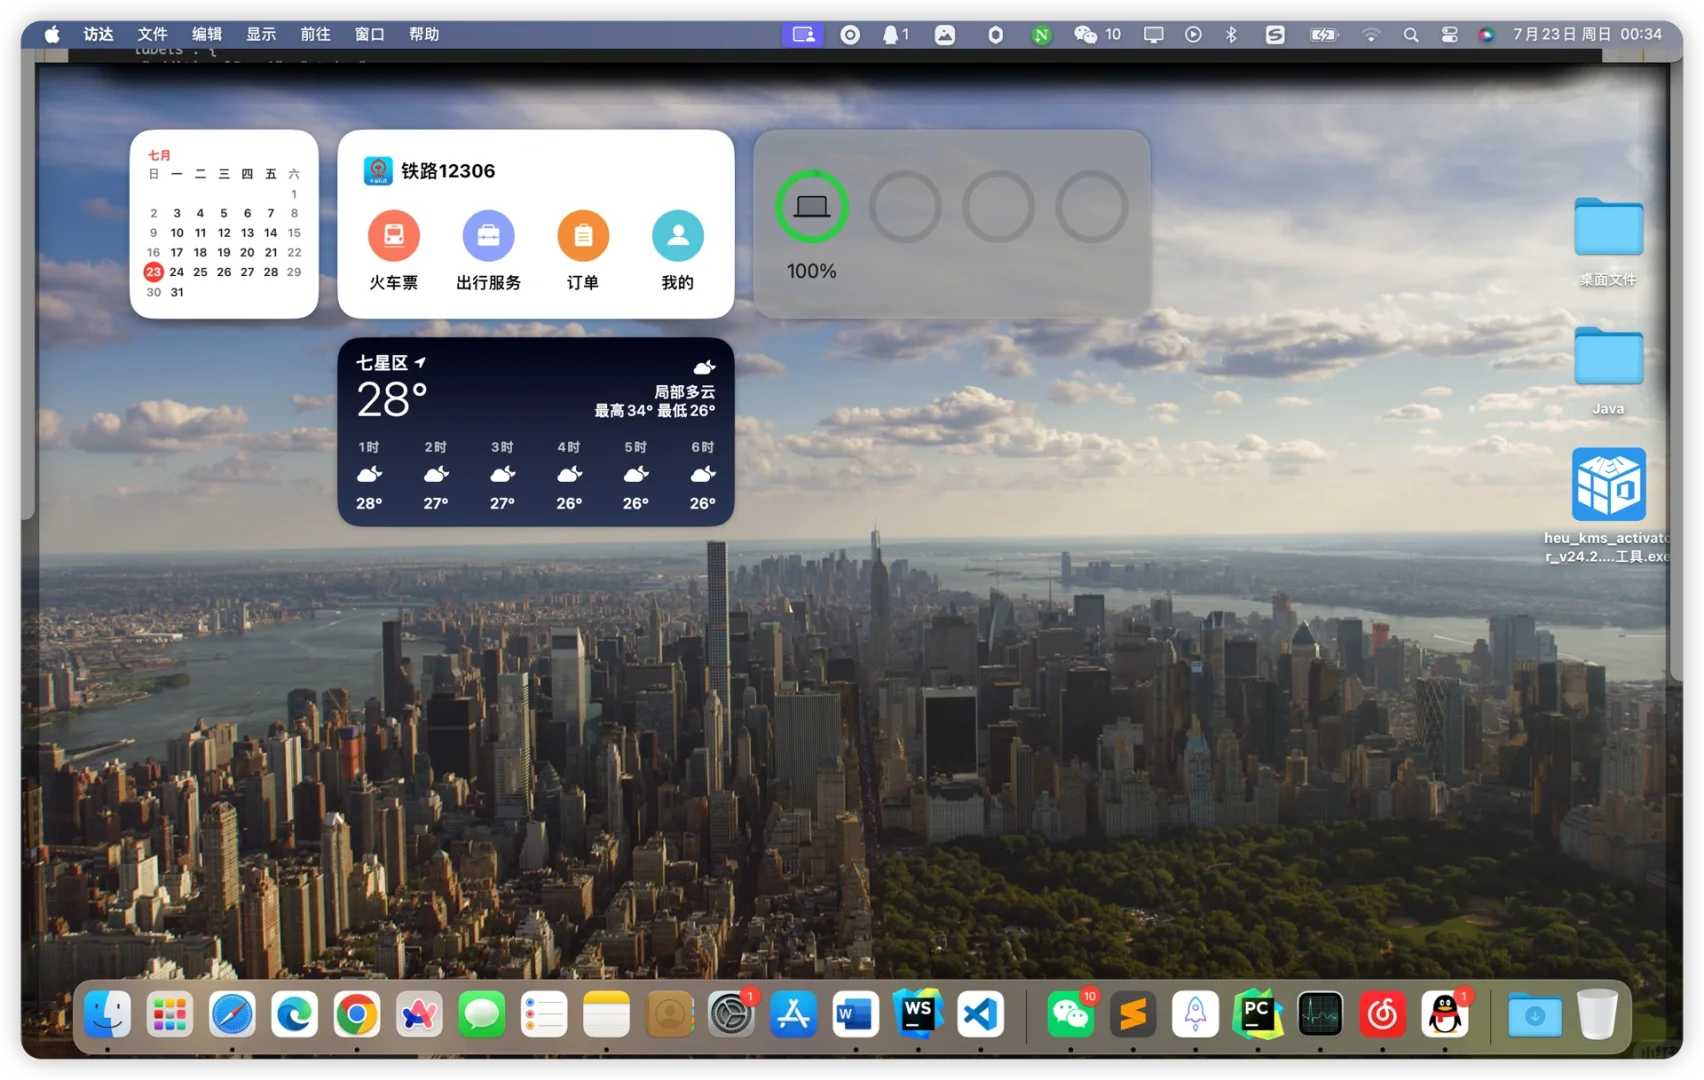1704x1080 pixels.
Task: Open the 窗口 menu
Action: tap(369, 34)
